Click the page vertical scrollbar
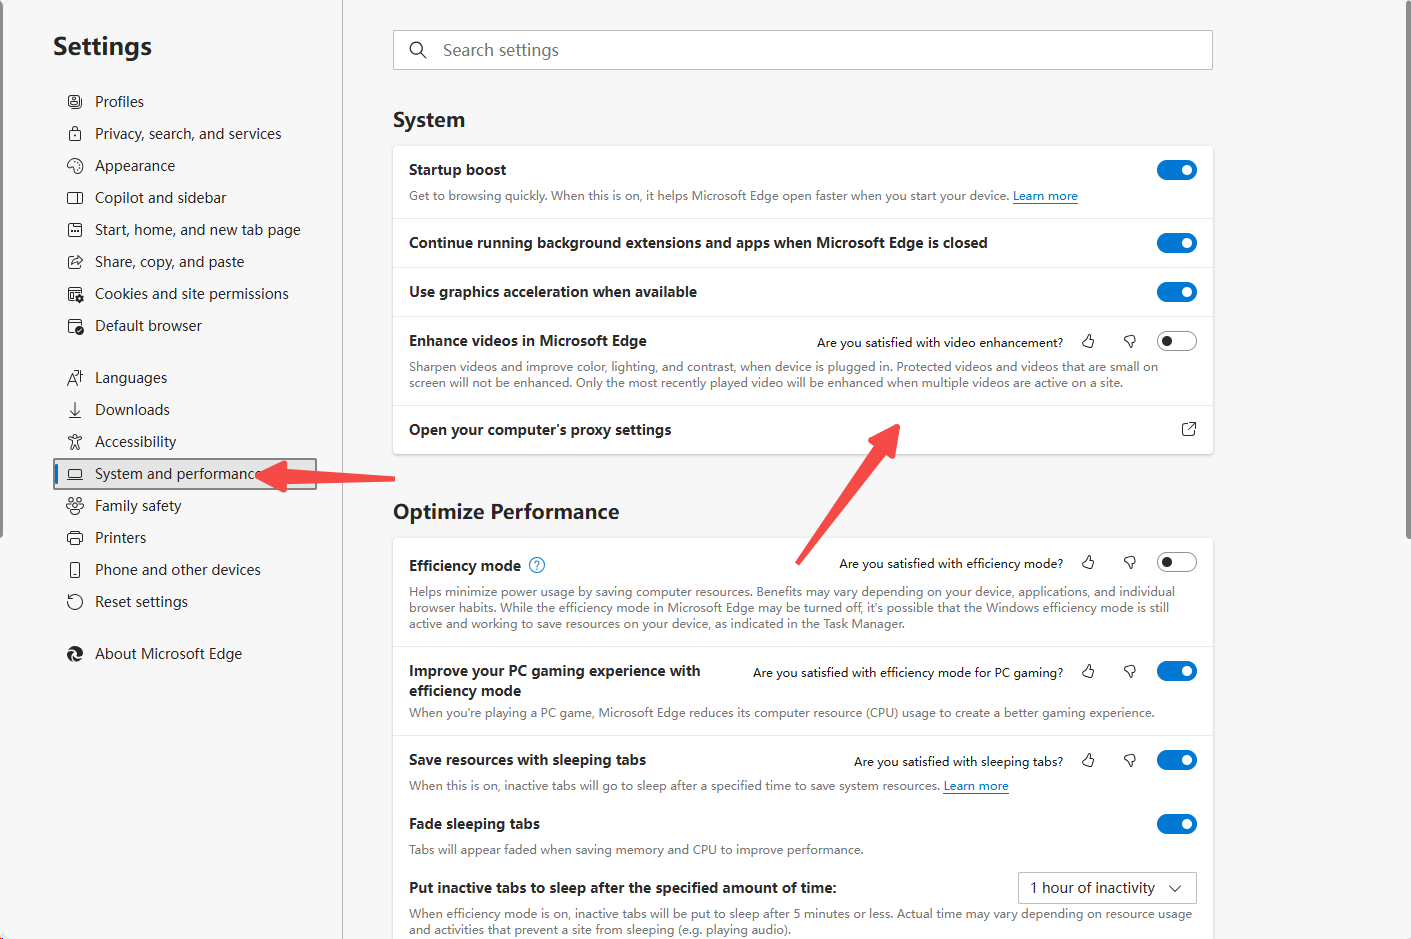Image resolution: width=1411 pixels, height=939 pixels. 1407,270
